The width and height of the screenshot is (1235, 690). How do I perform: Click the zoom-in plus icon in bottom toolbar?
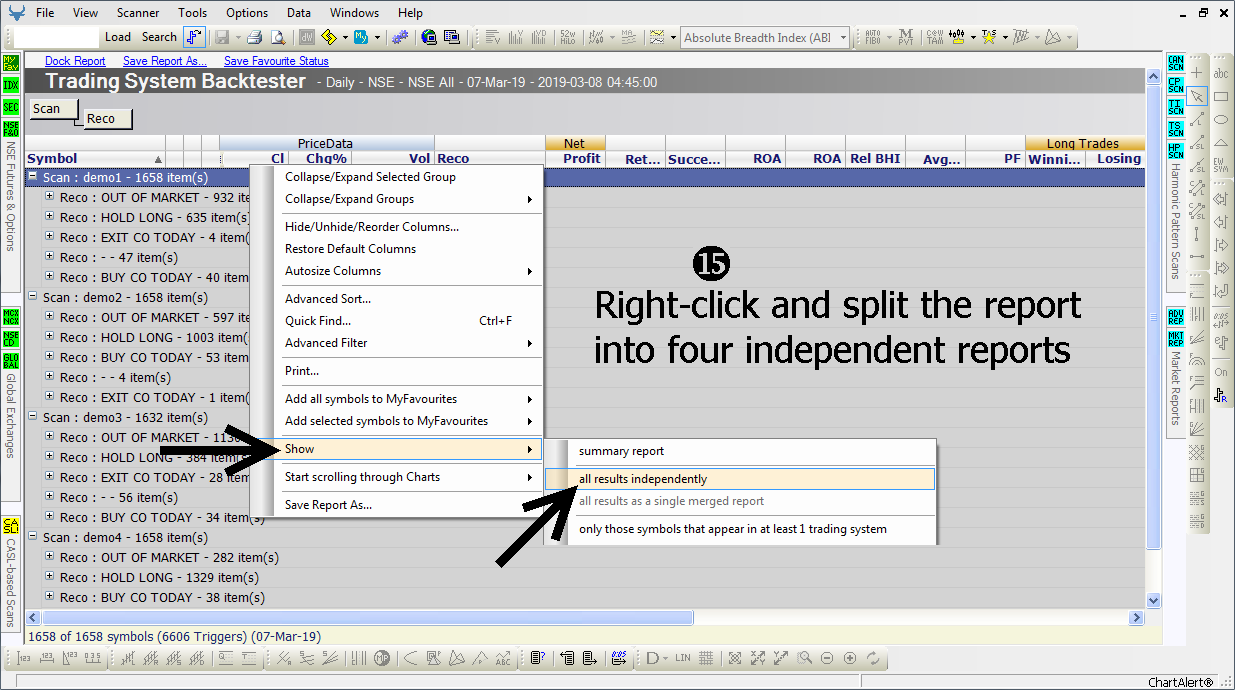click(850, 658)
